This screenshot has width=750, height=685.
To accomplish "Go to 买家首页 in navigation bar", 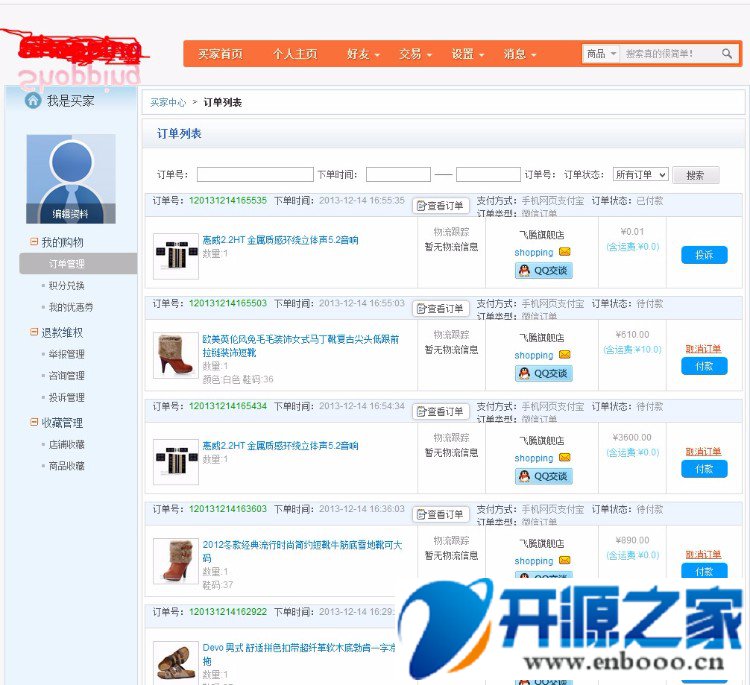I will [x=221, y=54].
